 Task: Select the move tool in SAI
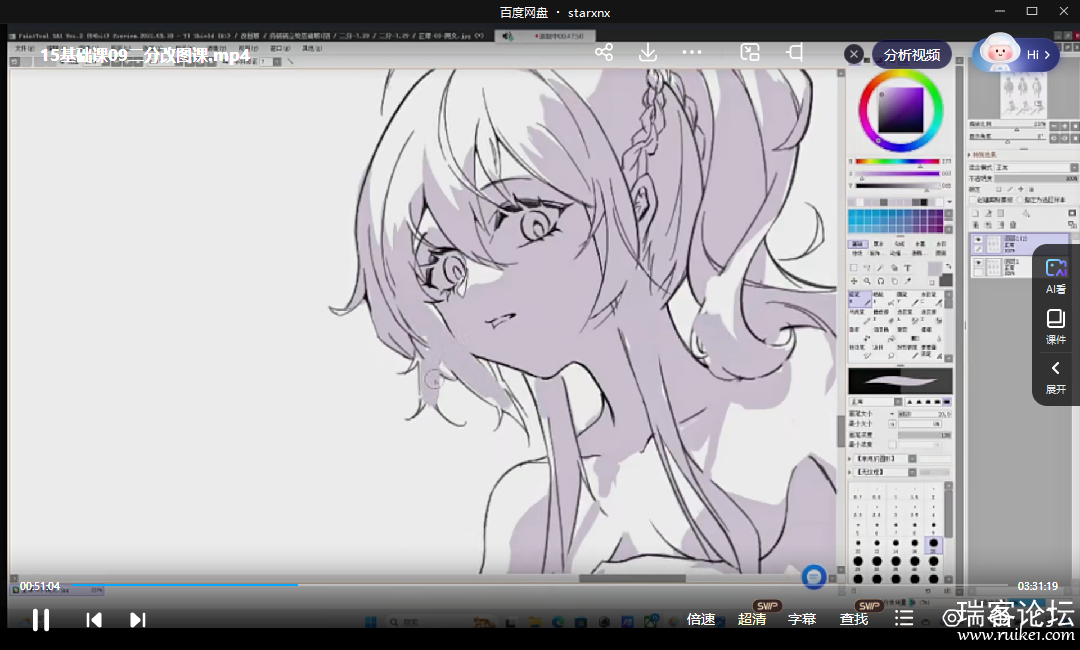pos(854,281)
